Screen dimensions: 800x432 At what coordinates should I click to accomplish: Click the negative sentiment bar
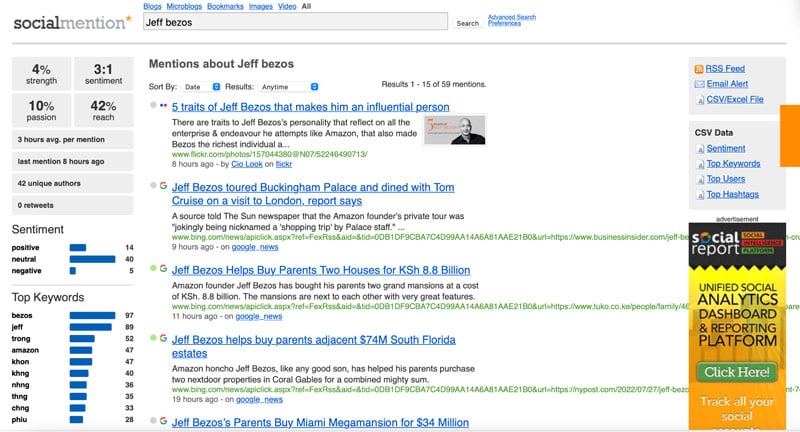[x=72, y=271]
